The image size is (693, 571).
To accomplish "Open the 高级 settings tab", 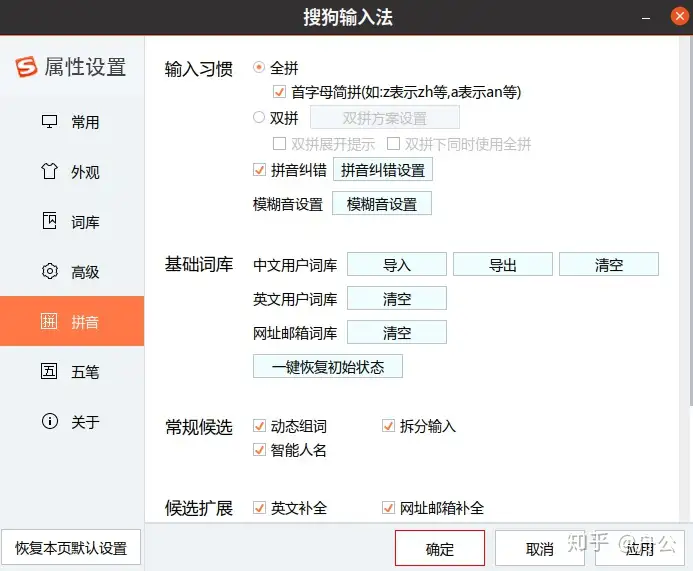I will tap(72, 271).
